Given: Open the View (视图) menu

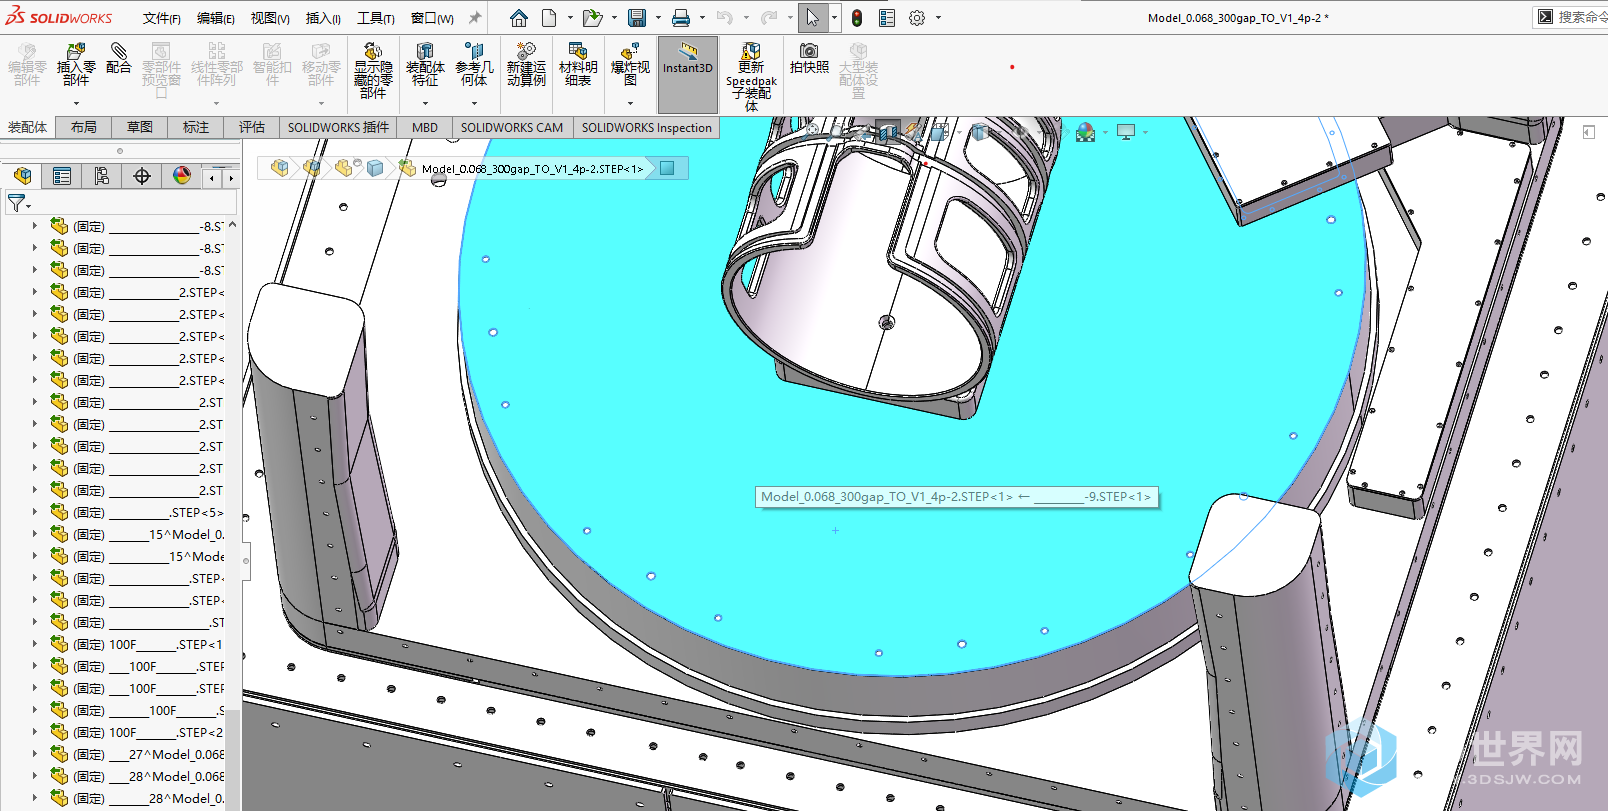Looking at the screenshot, I should [270, 18].
